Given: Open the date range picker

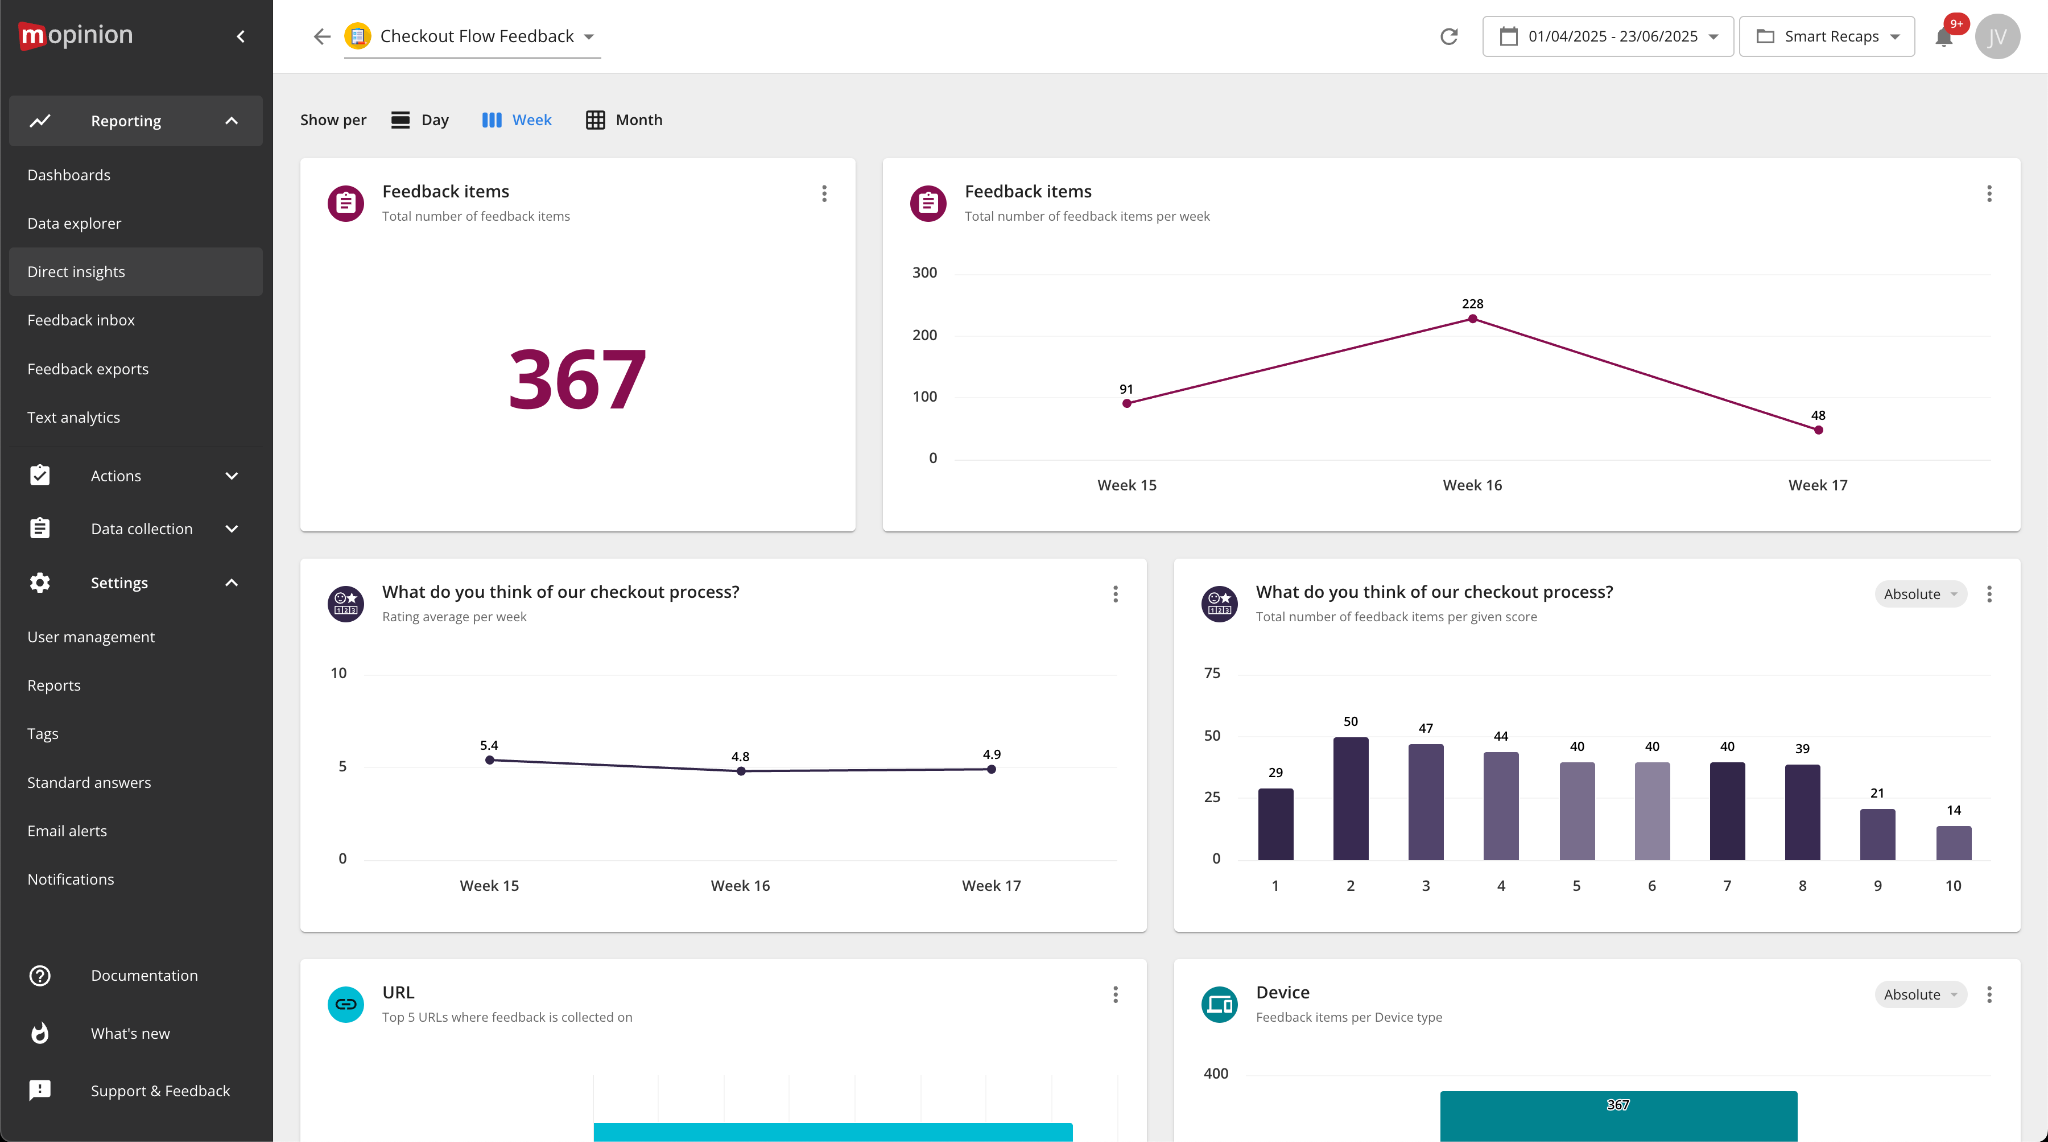Looking at the screenshot, I should [x=1607, y=36].
